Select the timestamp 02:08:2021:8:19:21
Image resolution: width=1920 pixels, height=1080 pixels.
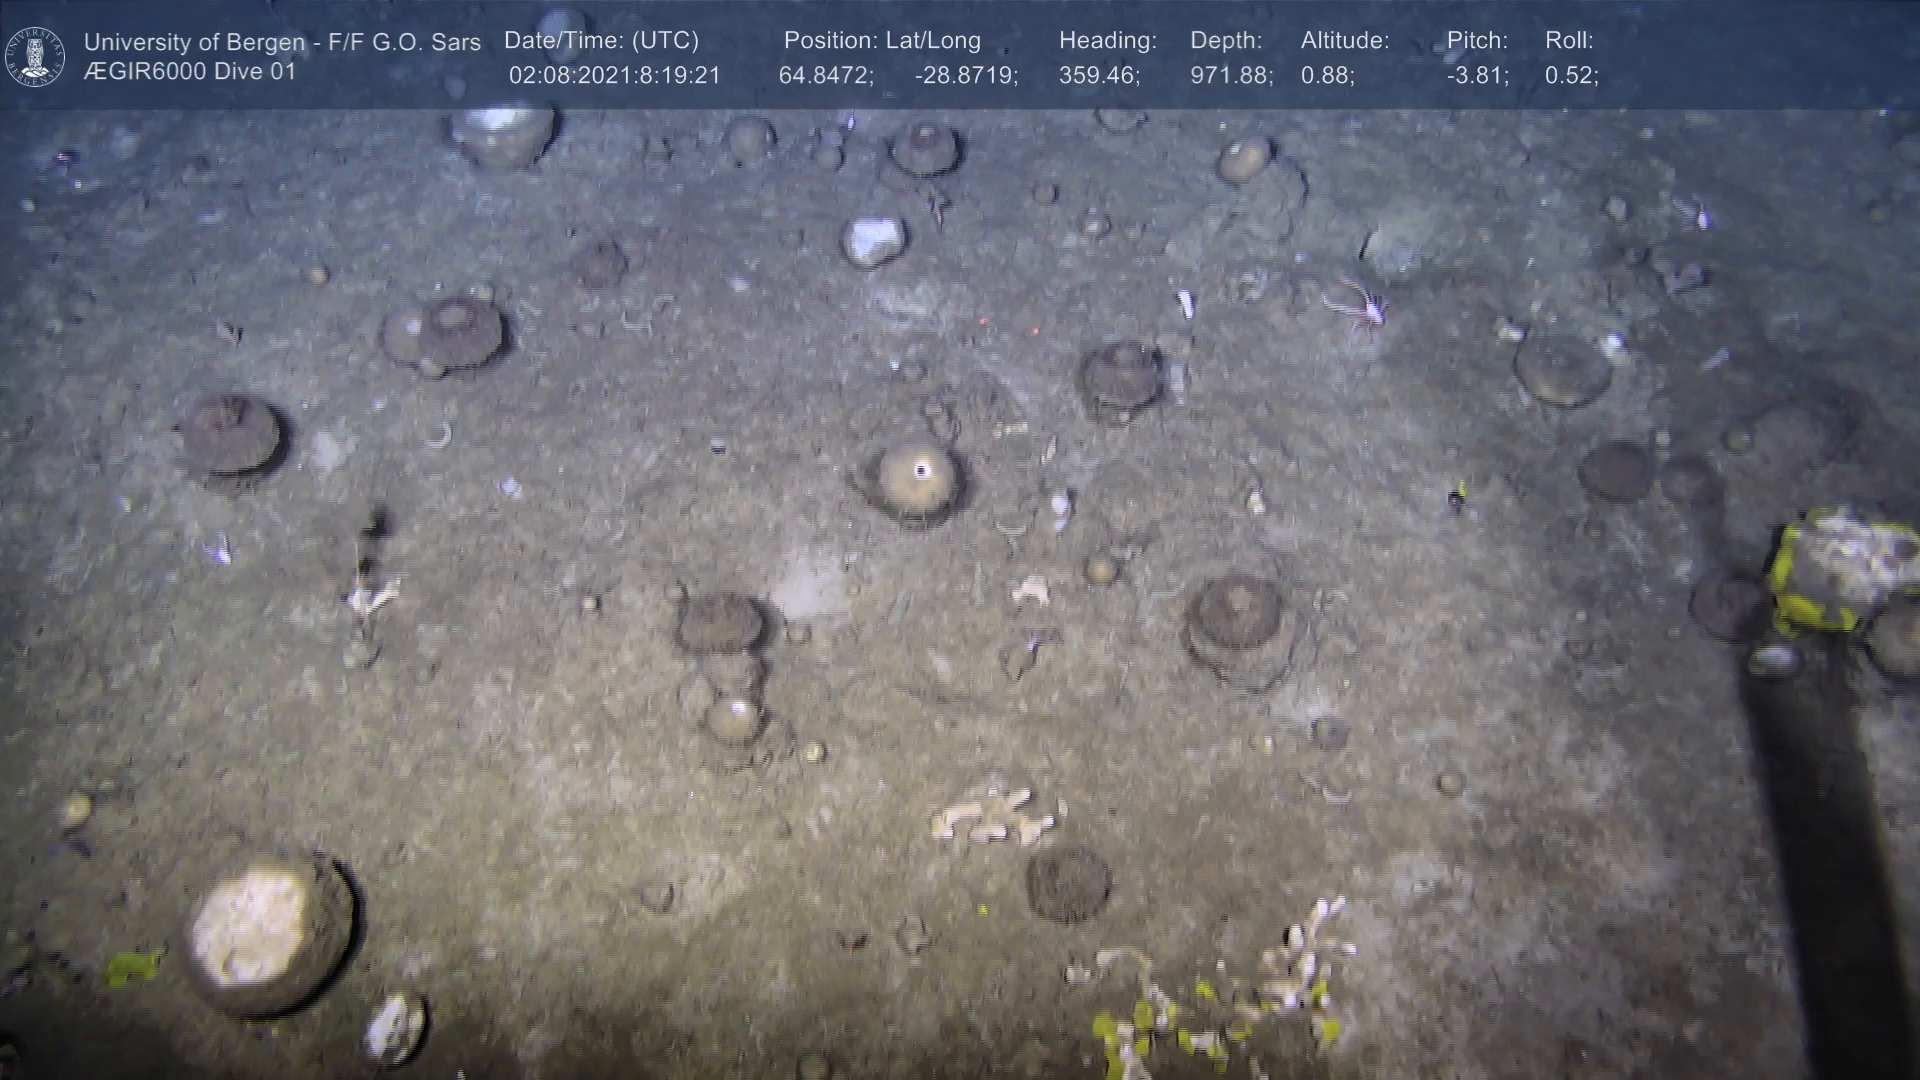614,76
